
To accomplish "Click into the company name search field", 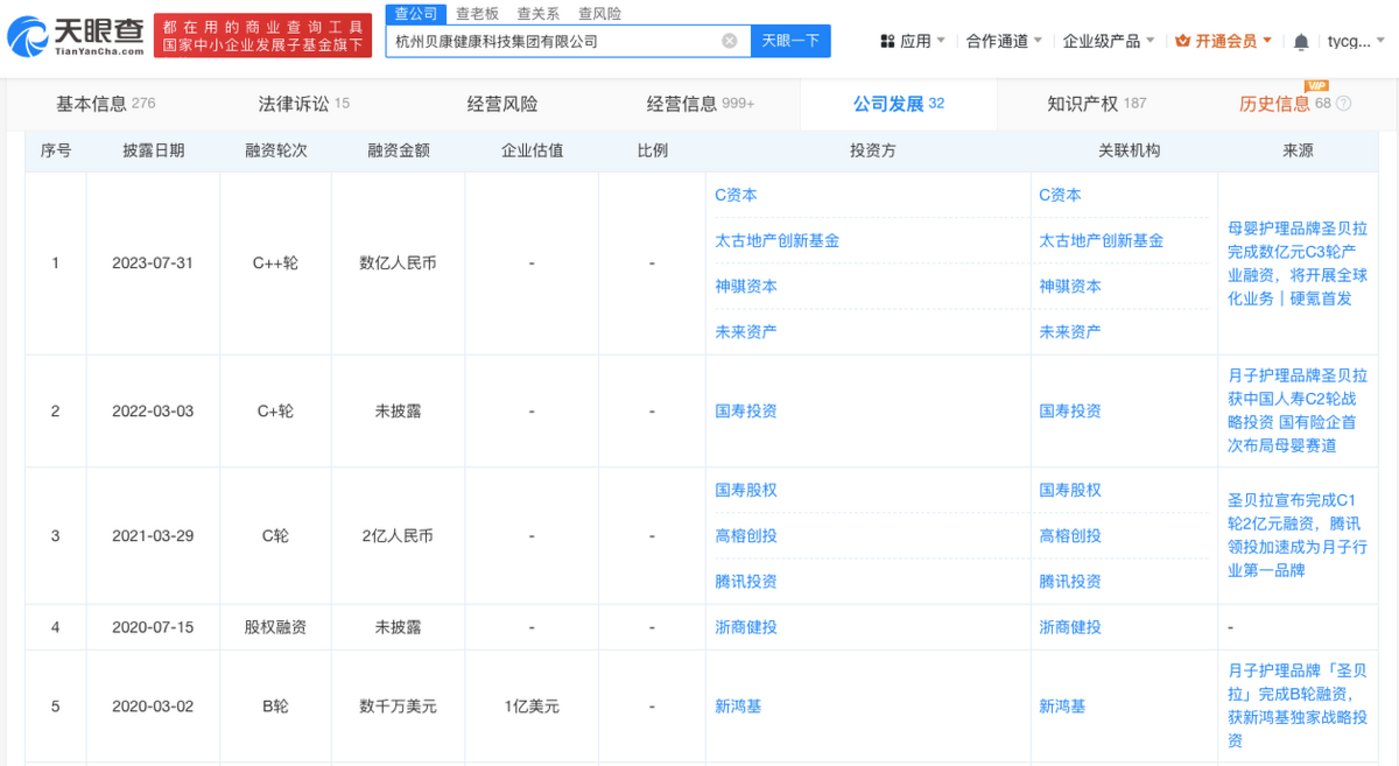I will 550,41.
